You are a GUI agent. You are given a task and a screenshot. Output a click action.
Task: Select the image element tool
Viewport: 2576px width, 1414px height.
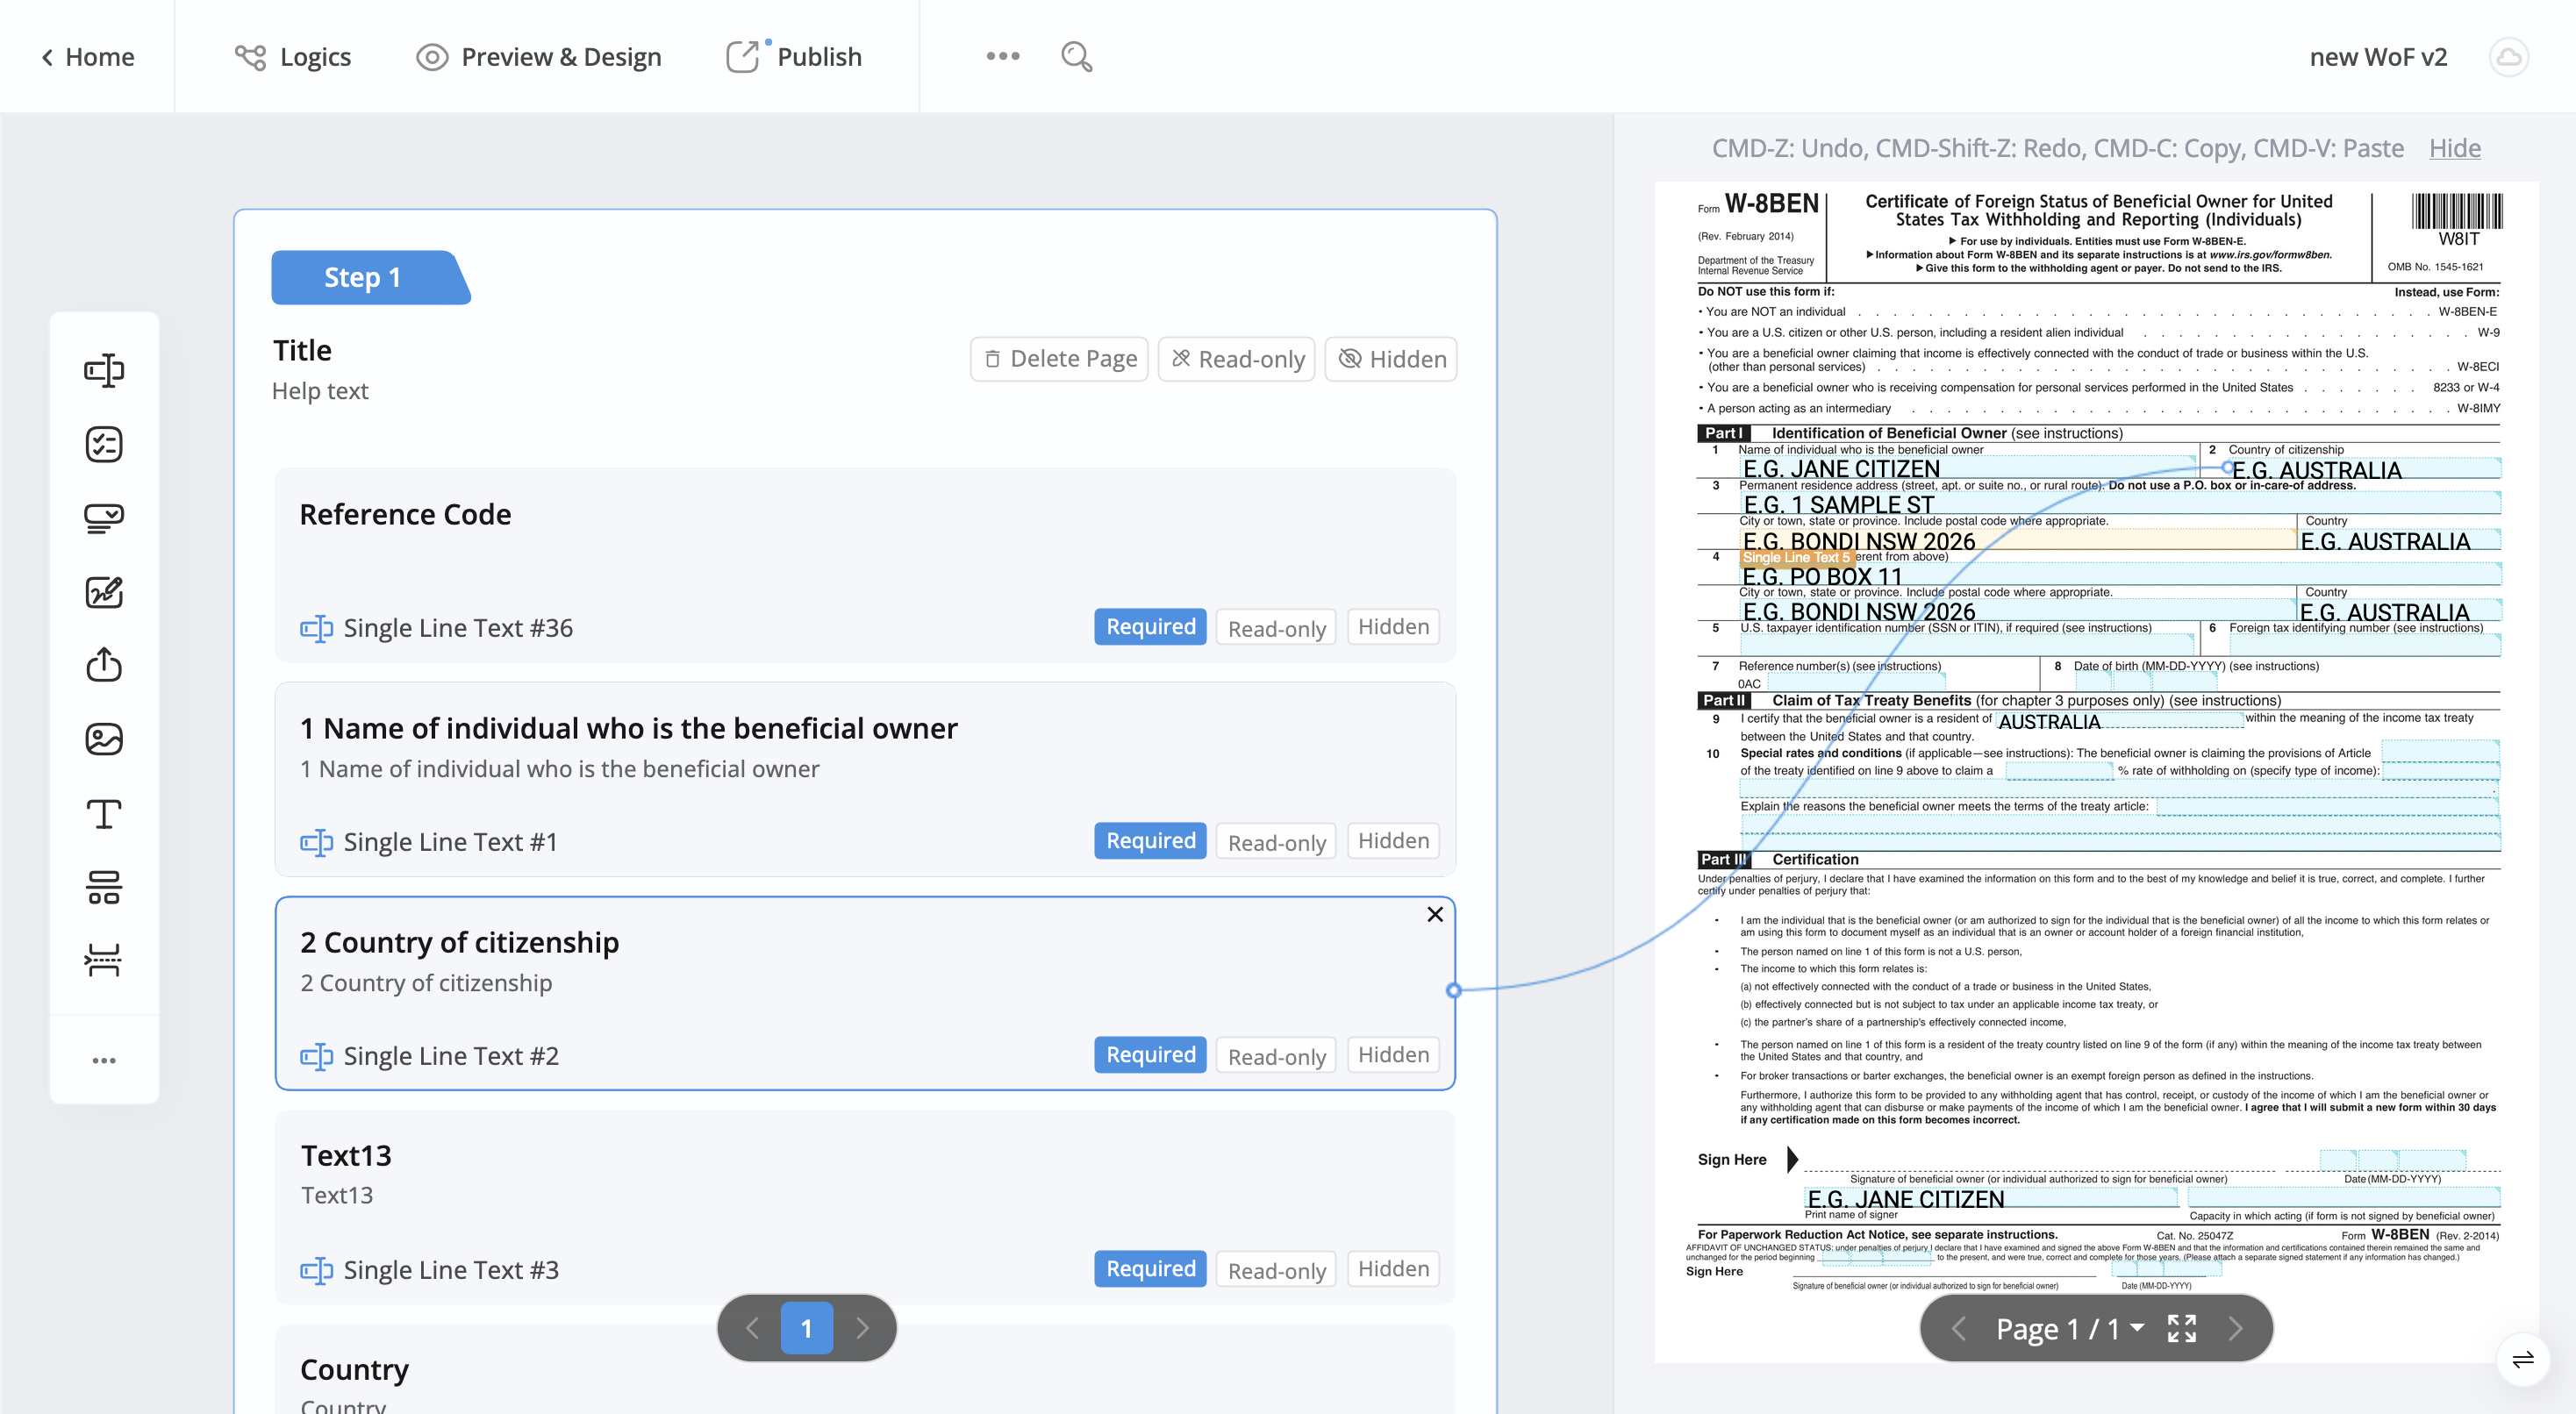pos(104,739)
